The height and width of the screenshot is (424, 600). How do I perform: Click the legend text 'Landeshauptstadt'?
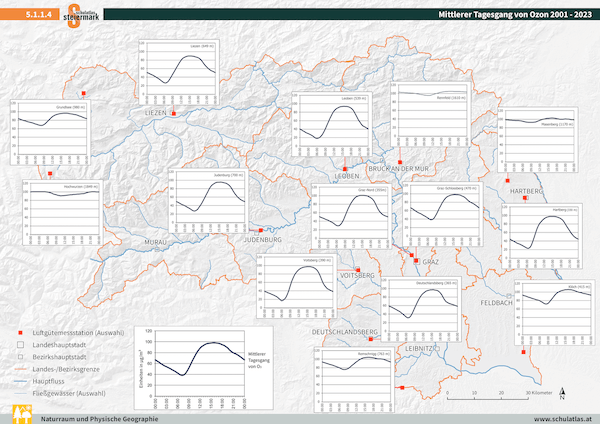pyautogui.click(x=59, y=345)
